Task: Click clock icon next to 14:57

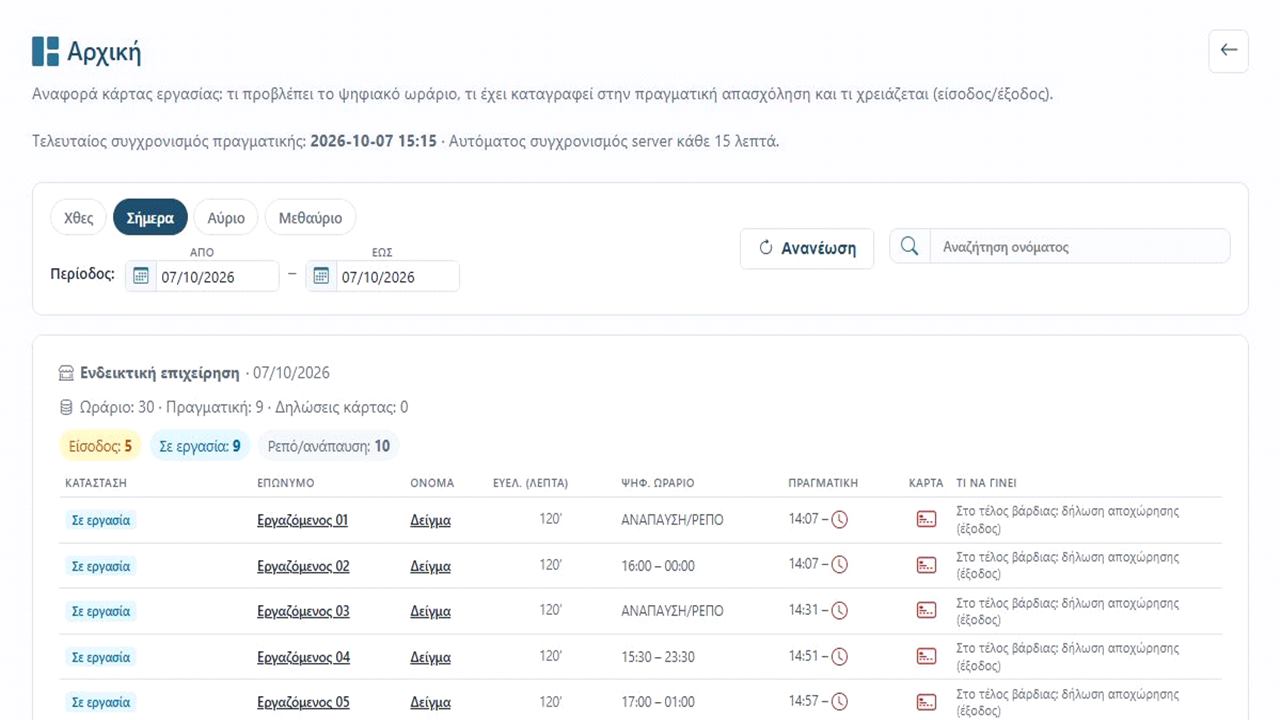Action: pos(840,702)
